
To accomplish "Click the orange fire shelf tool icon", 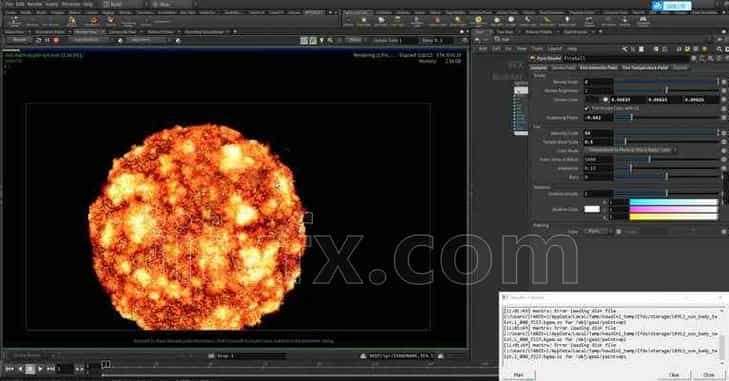I will pyautogui.click(x=93, y=20).
